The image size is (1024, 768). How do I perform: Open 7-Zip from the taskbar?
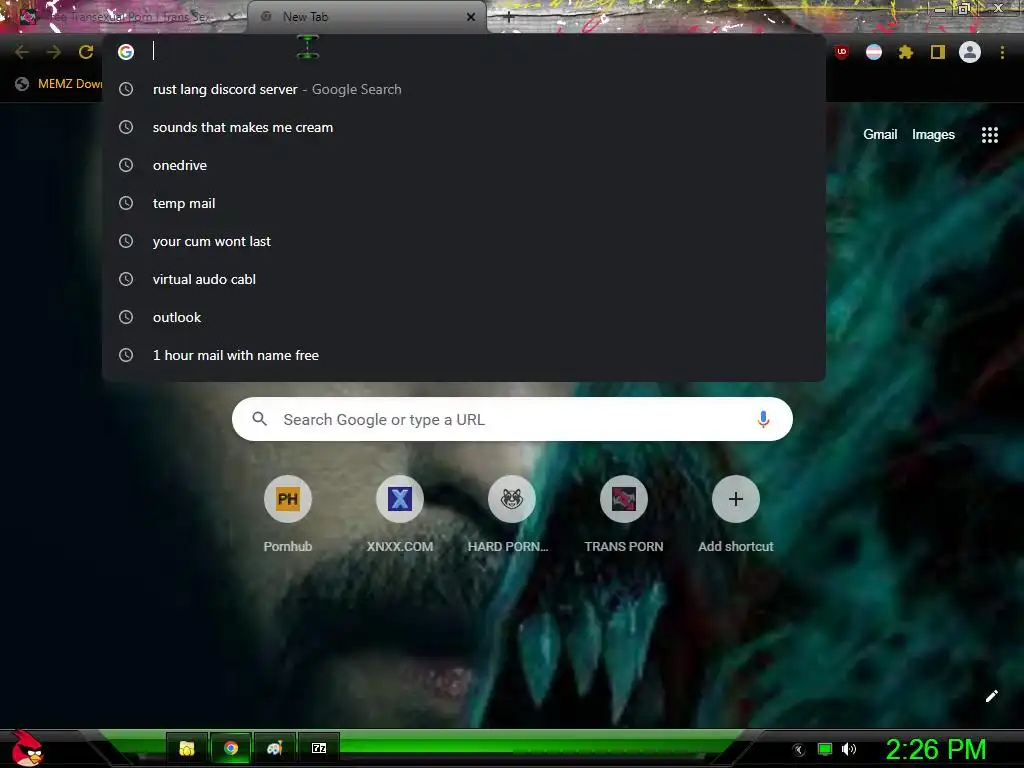coord(319,748)
